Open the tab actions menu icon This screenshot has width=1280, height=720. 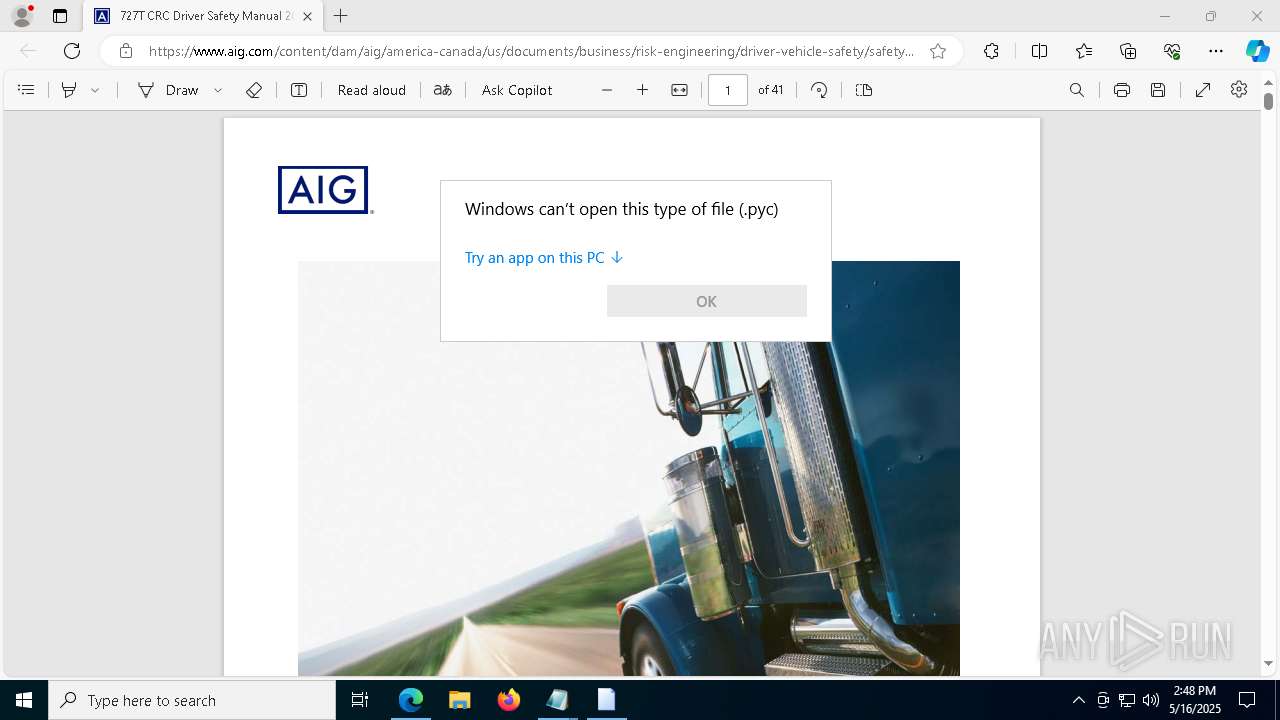[60, 16]
